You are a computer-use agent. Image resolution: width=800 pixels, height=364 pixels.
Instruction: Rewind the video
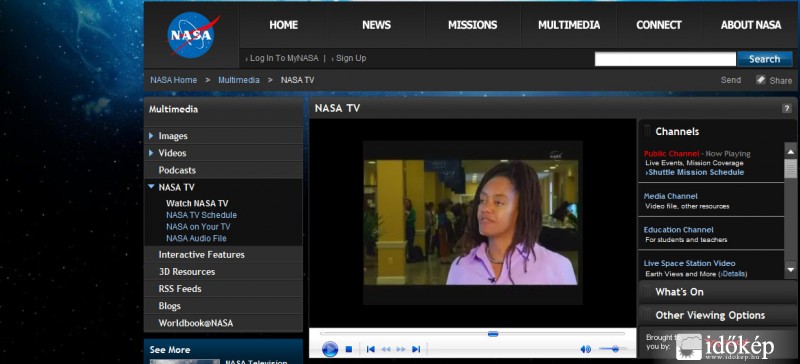point(386,349)
